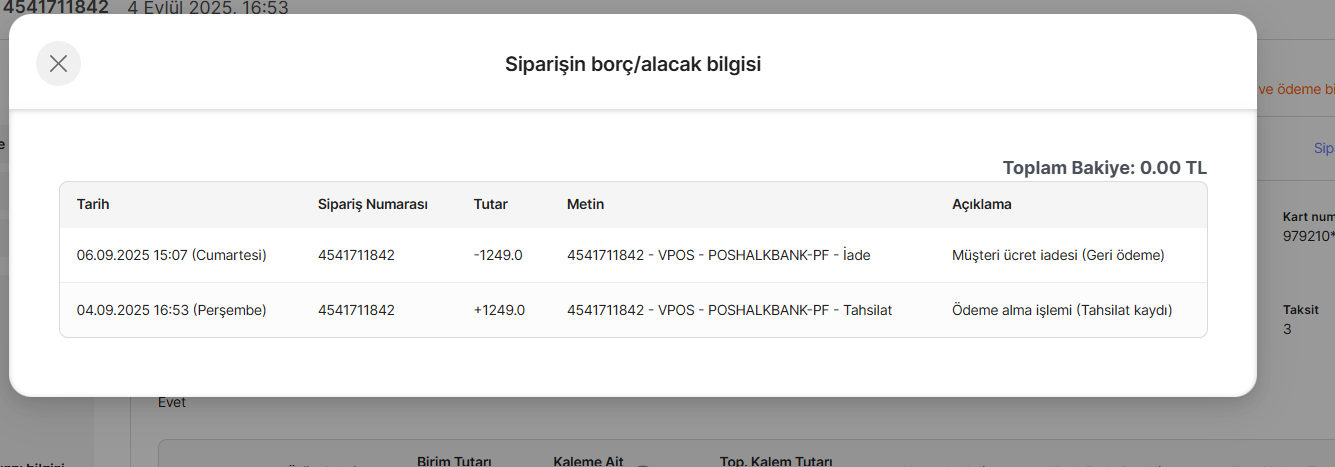Close the borç/alacak bilgisi dialog
Viewport: 1335px width, 467px height.
pos(58,64)
